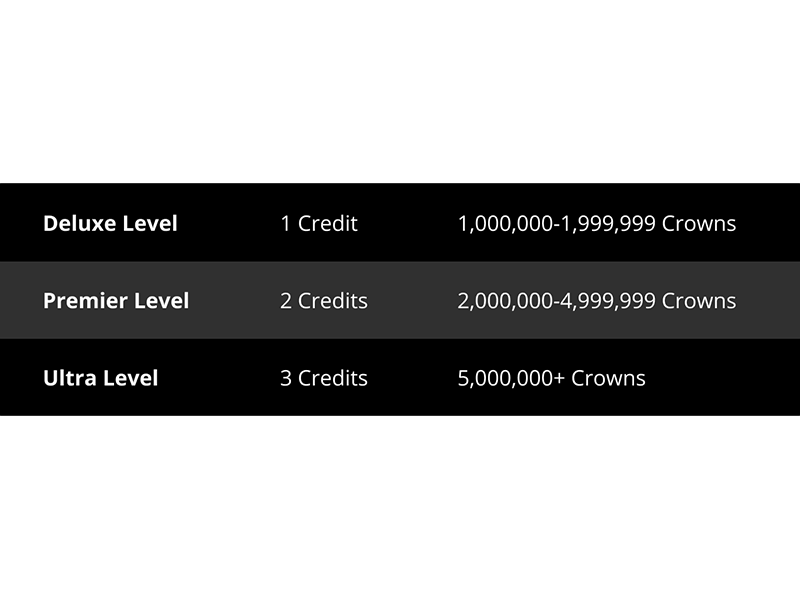
Task: Select the Premier Level label
Action: 116,301
